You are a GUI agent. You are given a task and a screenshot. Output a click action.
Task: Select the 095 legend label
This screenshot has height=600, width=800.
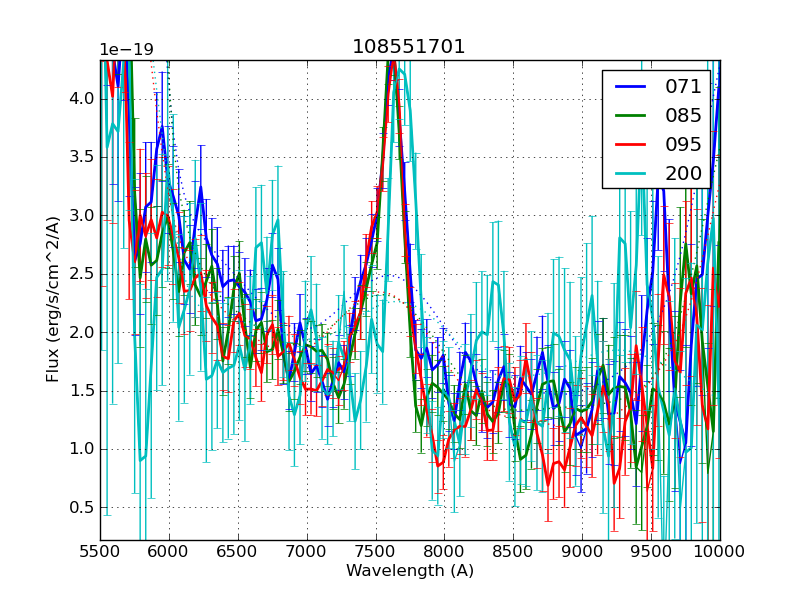(x=683, y=145)
